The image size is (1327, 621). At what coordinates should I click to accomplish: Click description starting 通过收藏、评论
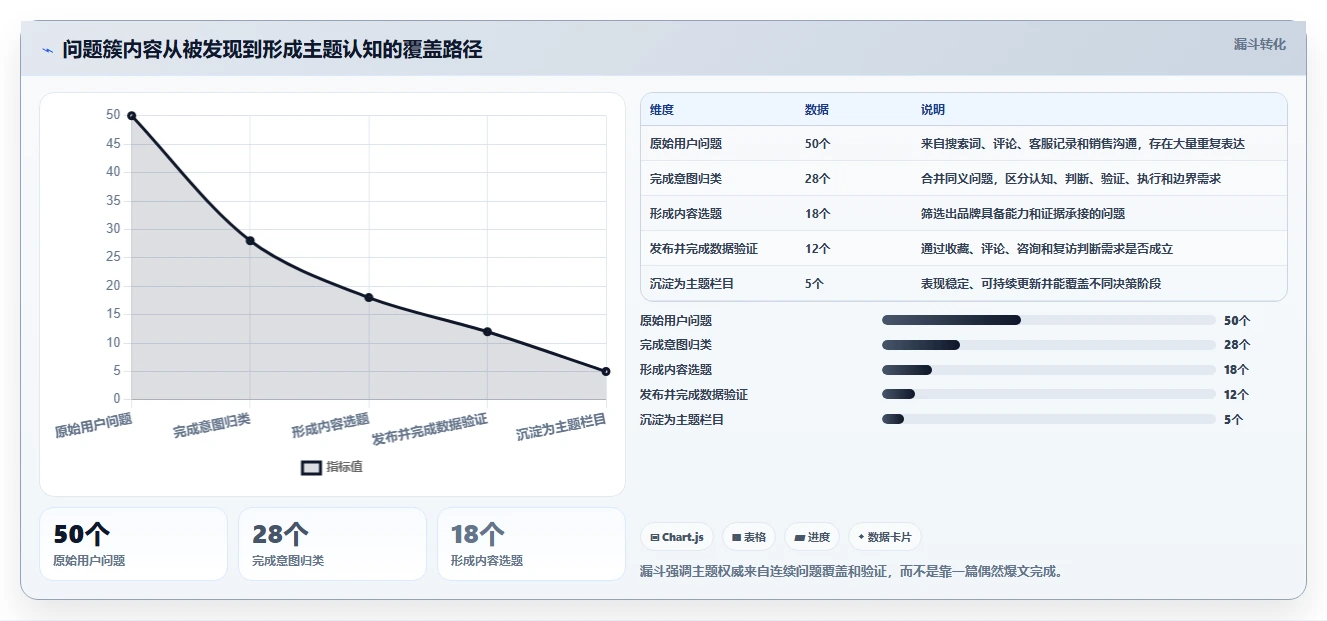point(1047,249)
